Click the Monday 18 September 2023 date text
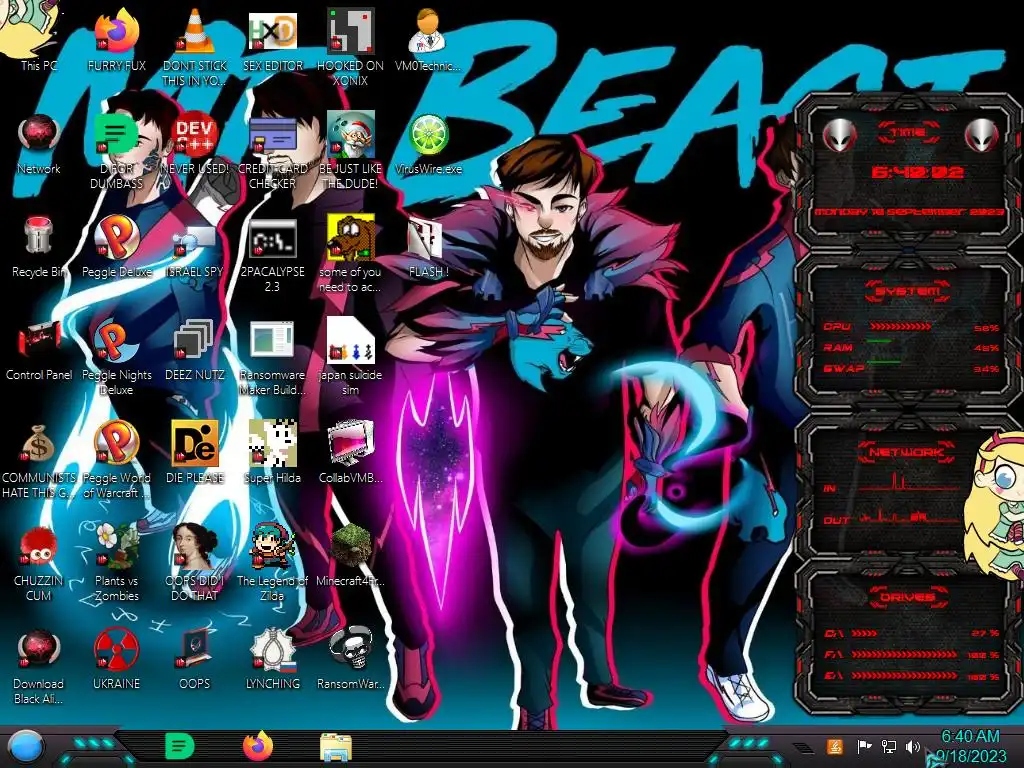This screenshot has height=768, width=1024. coord(908,212)
